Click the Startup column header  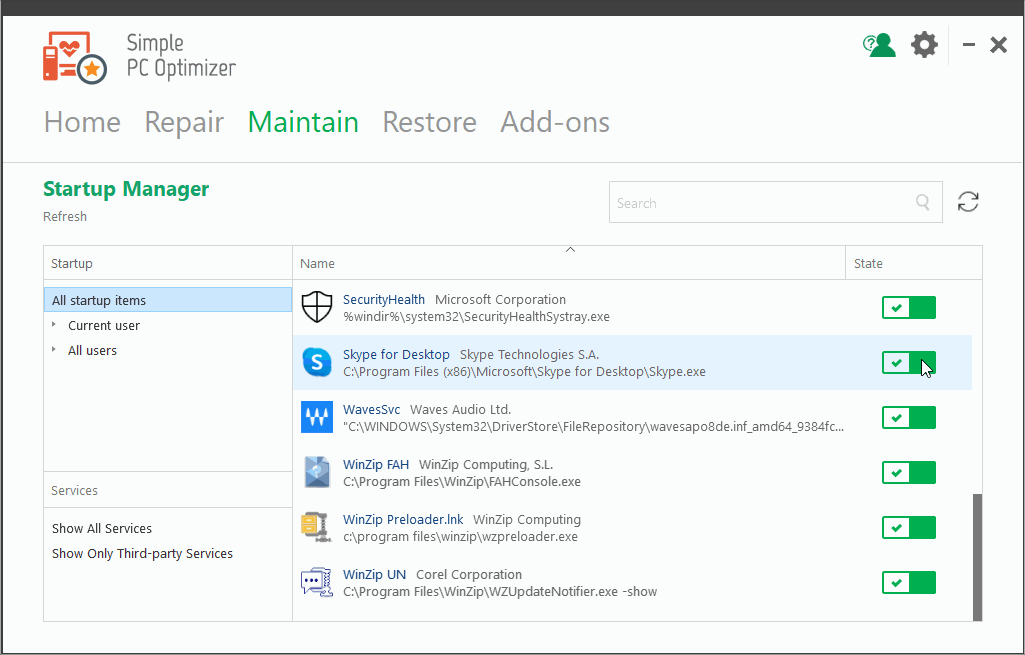pyautogui.click(x=168, y=263)
